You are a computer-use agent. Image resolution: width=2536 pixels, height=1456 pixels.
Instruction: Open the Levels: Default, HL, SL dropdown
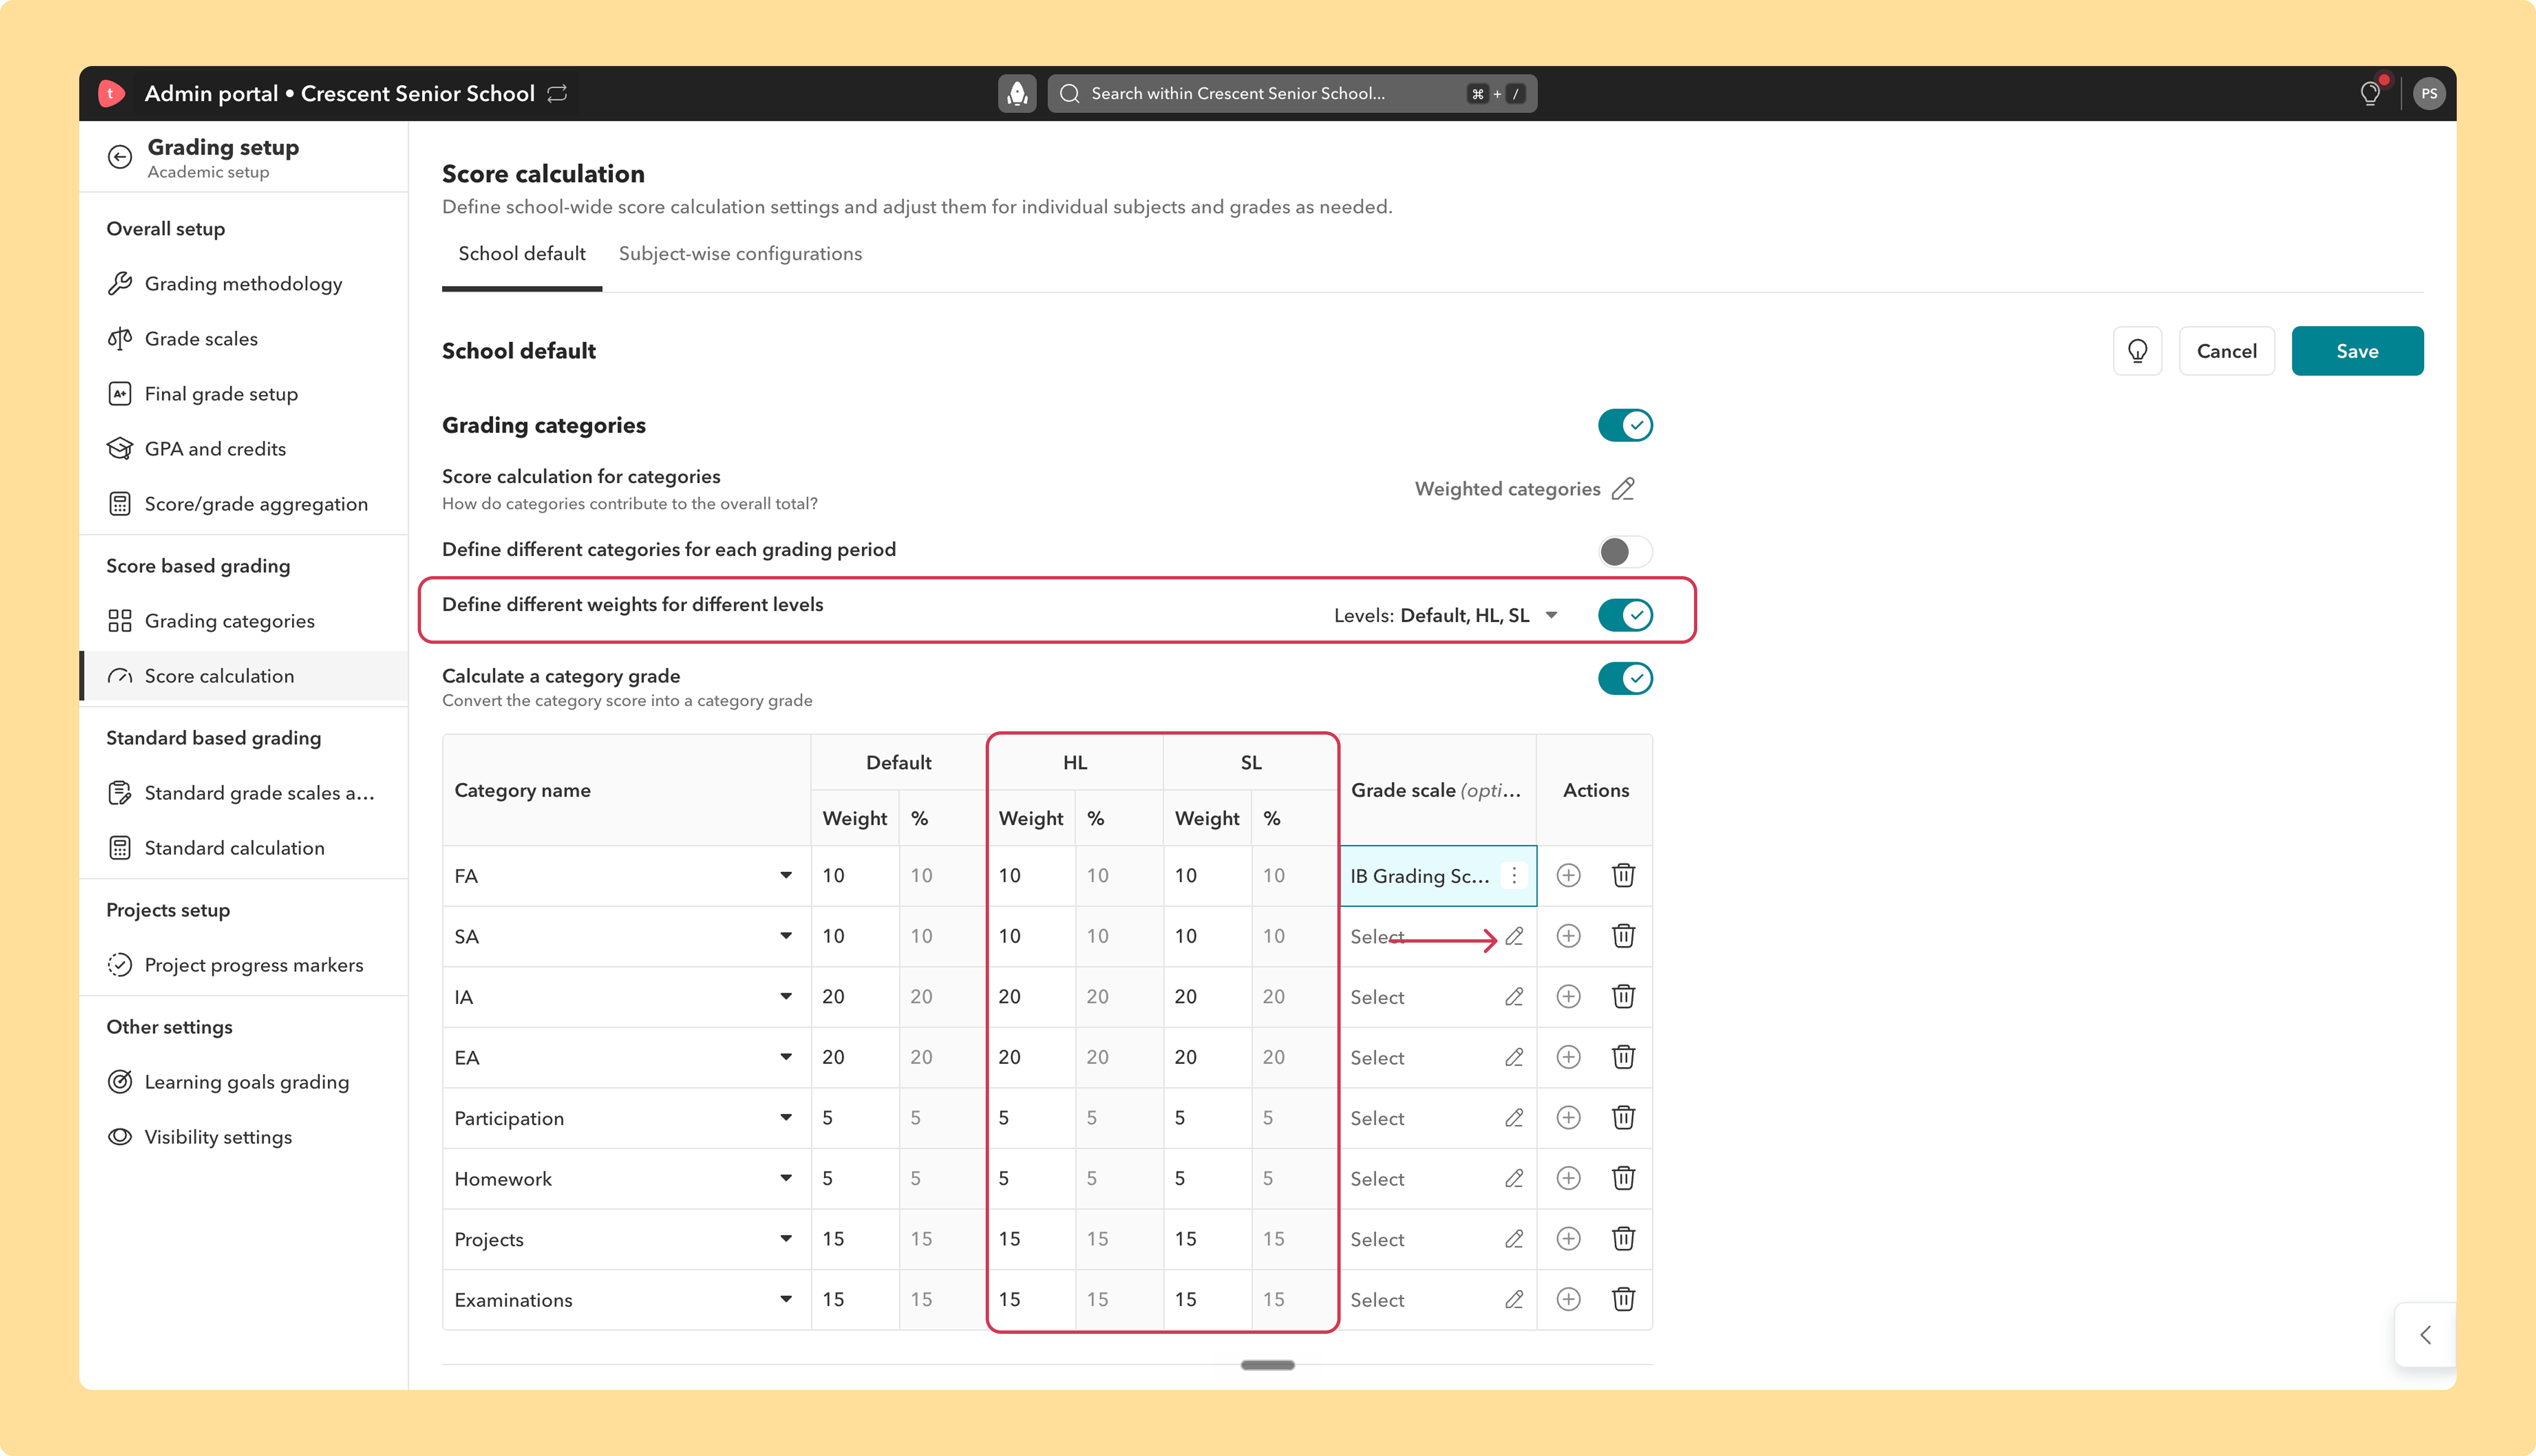point(1446,615)
